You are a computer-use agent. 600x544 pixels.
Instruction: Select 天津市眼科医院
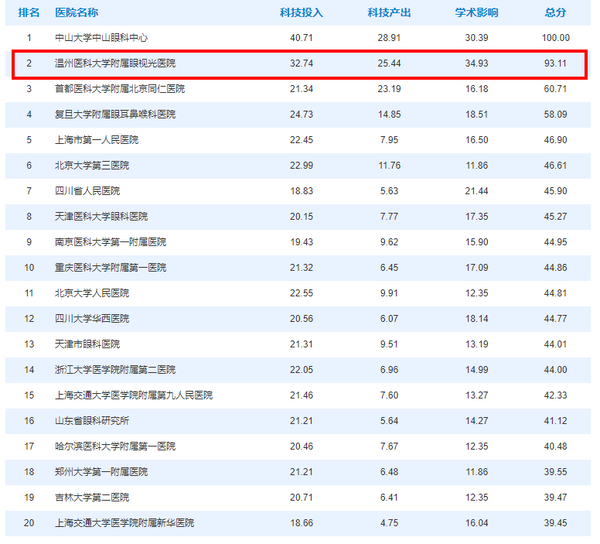click(x=87, y=344)
